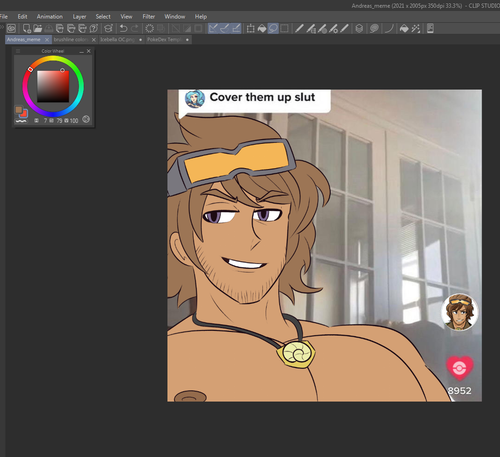Click the first plain pen icon
The height and width of the screenshot is (457, 500).
point(299,29)
